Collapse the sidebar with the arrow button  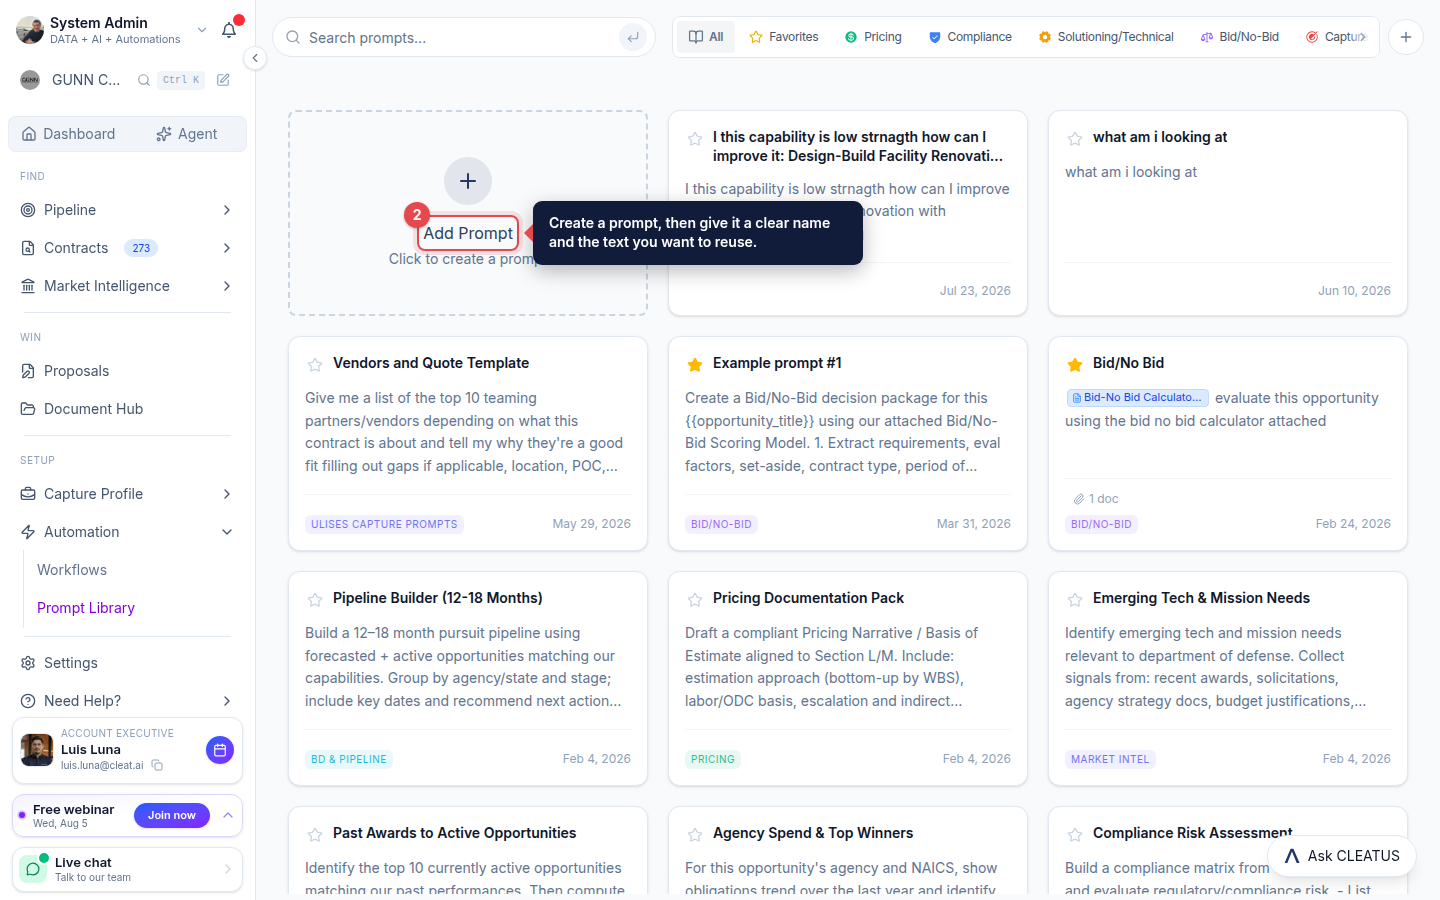click(255, 58)
